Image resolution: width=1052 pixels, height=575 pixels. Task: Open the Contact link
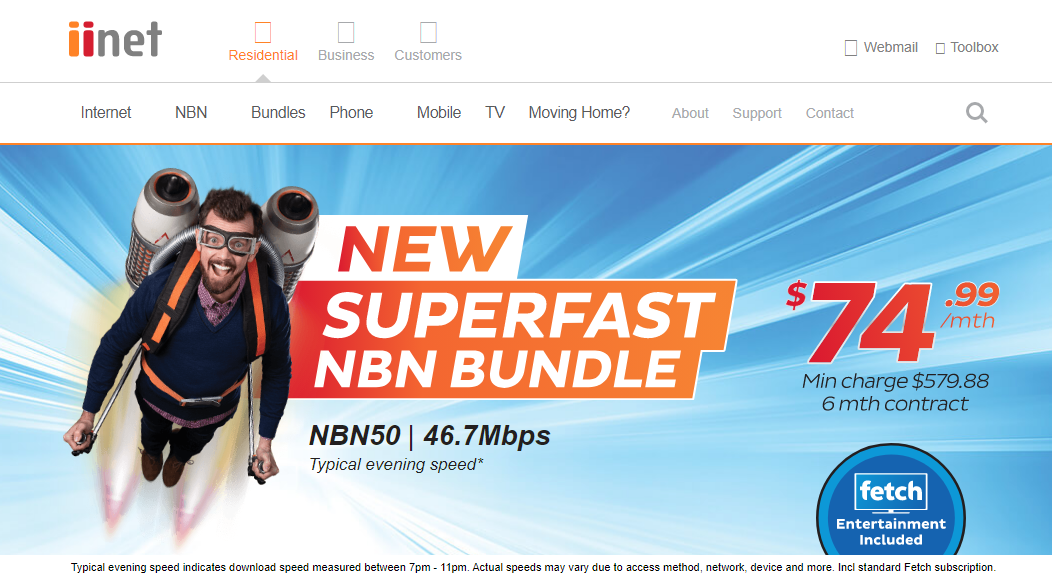click(x=830, y=113)
